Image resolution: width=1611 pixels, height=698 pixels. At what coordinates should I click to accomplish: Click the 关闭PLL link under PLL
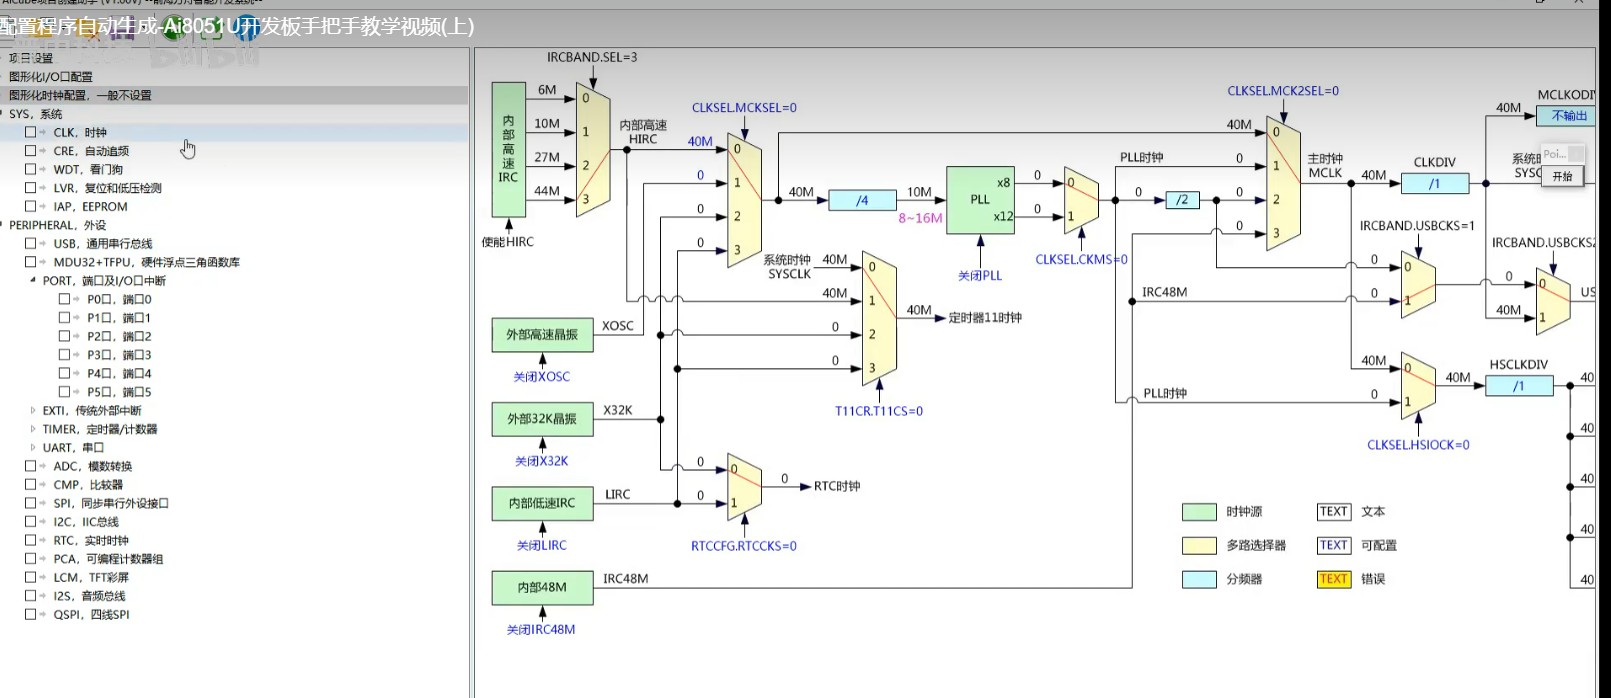pyautogui.click(x=979, y=276)
